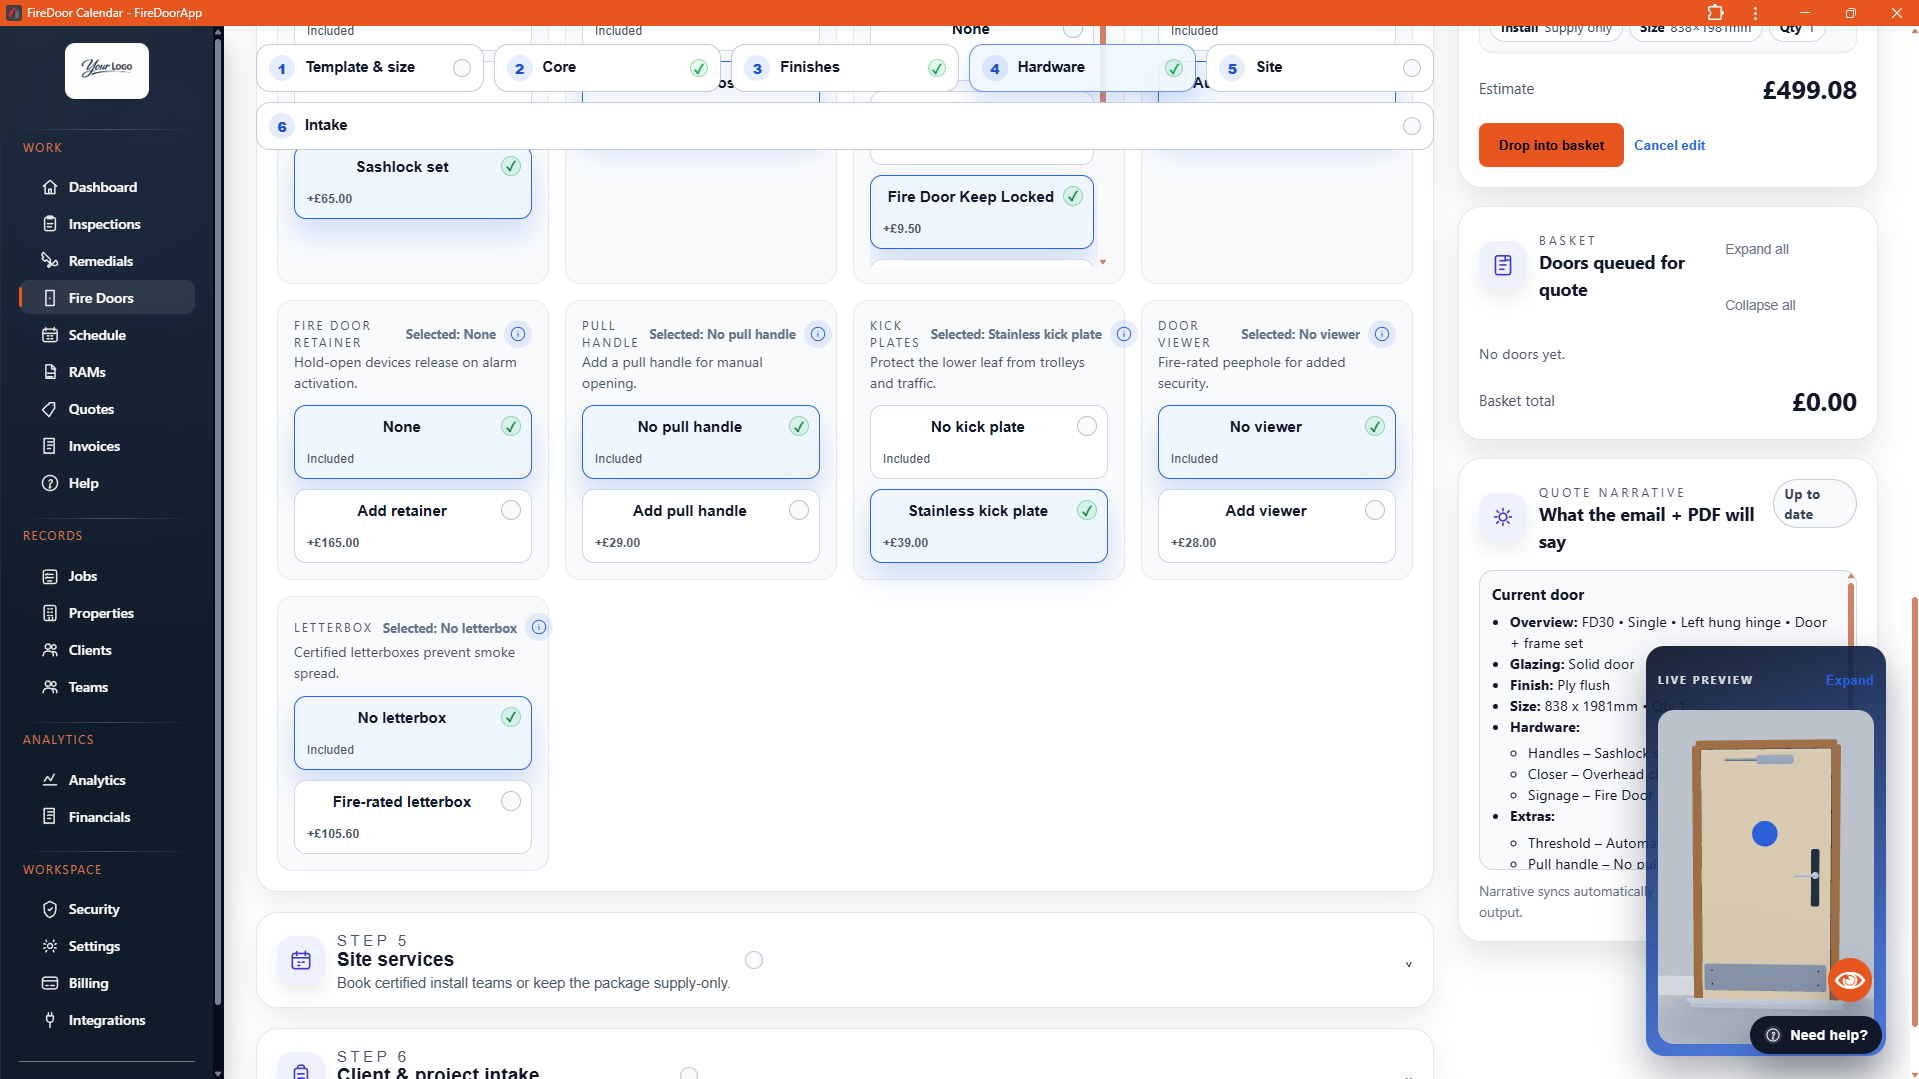Click the Cancel edit link

click(x=1669, y=145)
